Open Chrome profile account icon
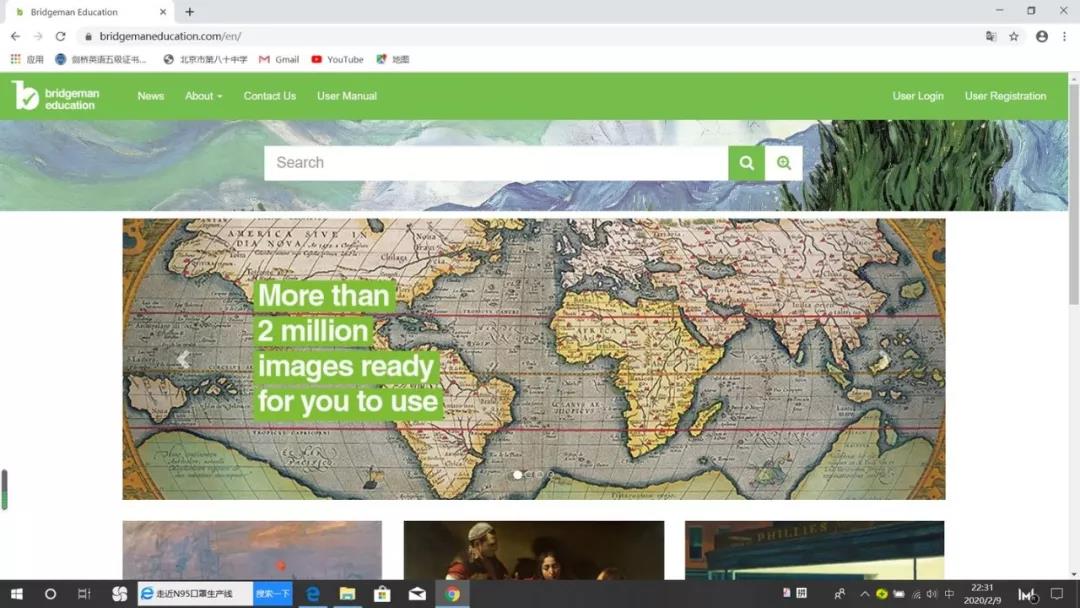Image resolution: width=1080 pixels, height=608 pixels. (x=1042, y=36)
